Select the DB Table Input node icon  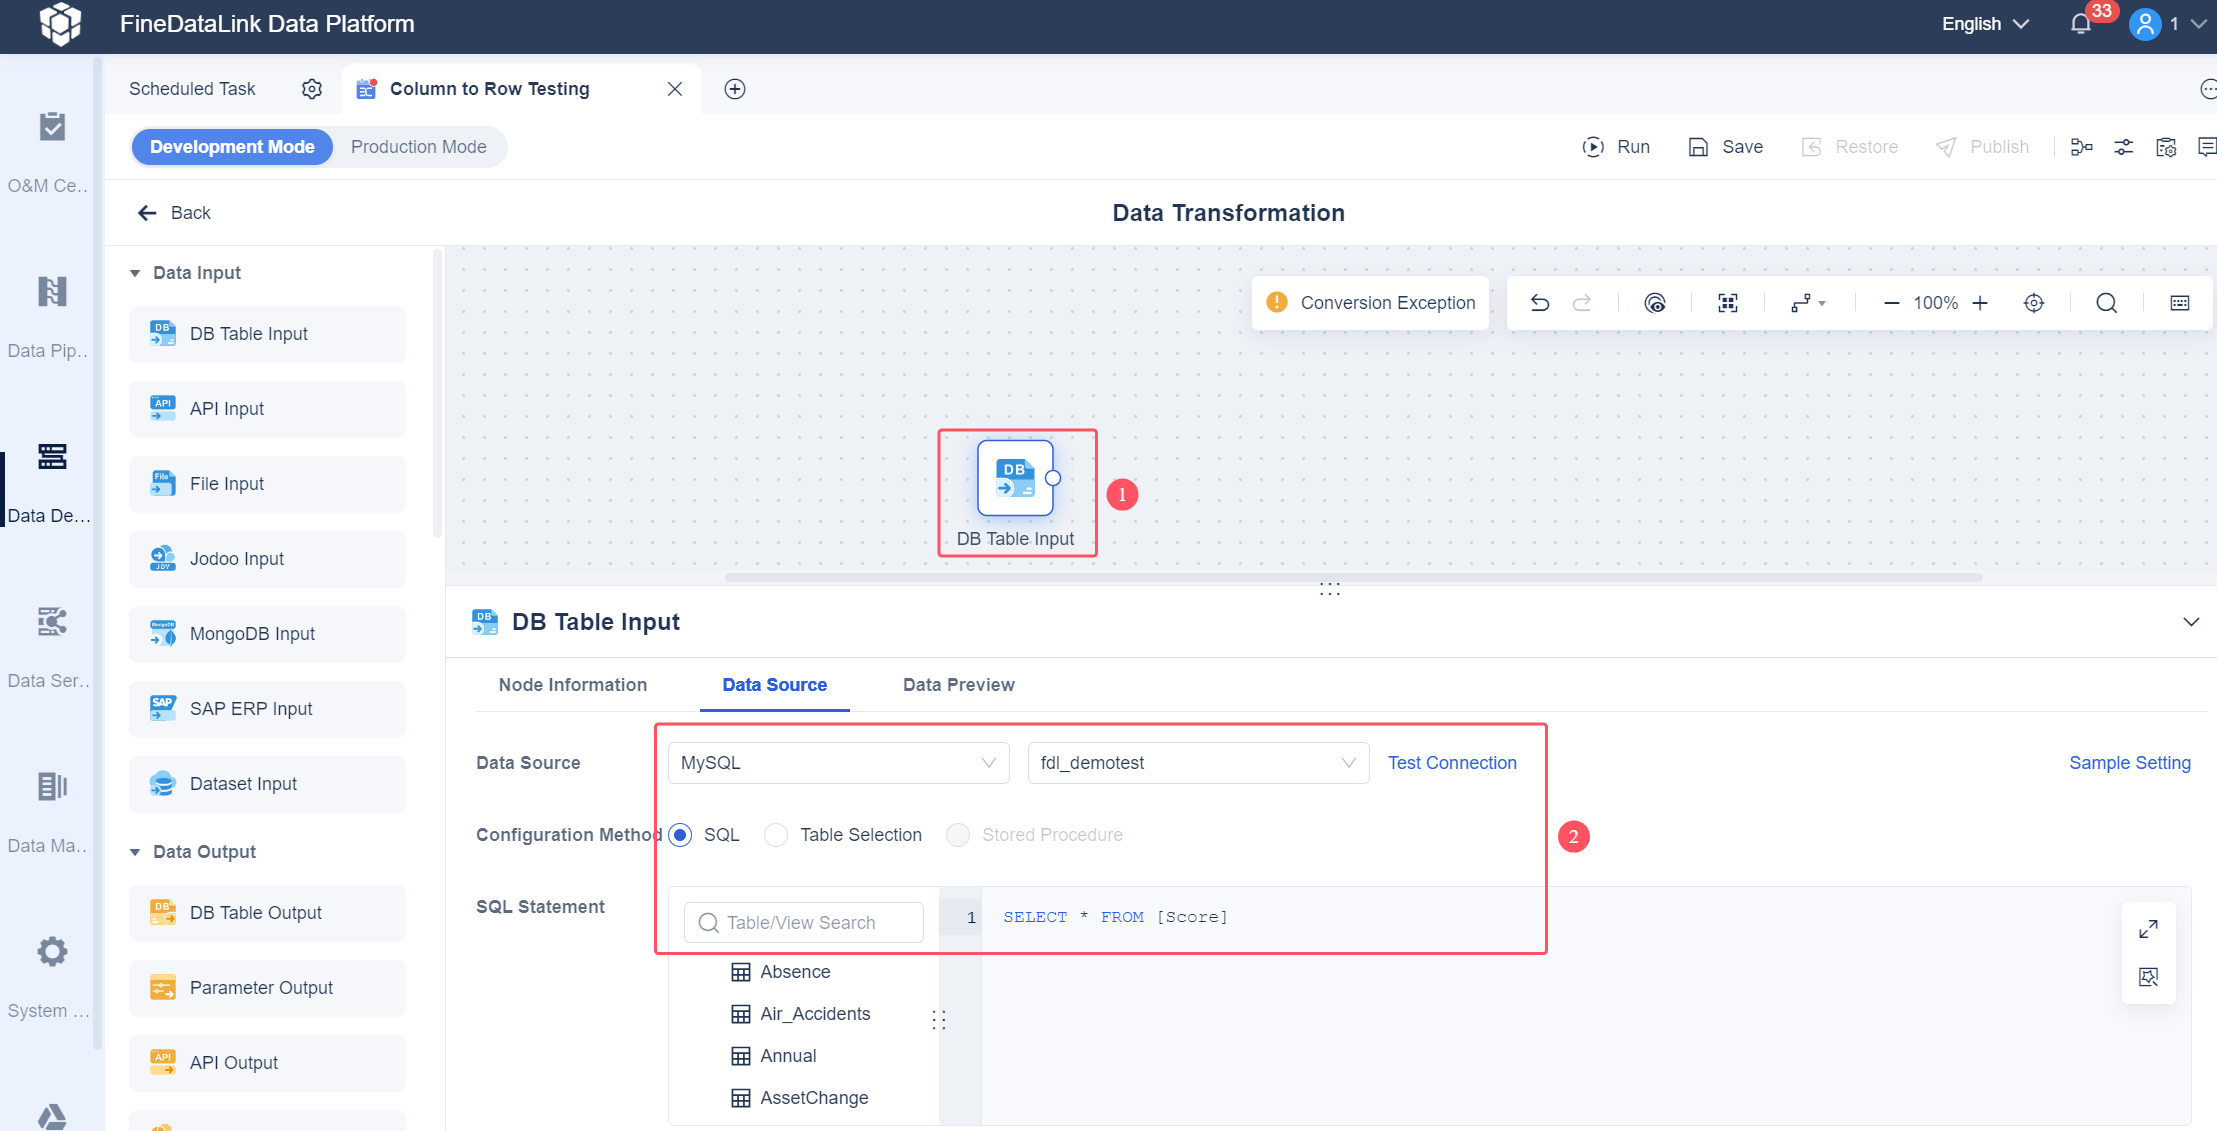tap(1015, 480)
